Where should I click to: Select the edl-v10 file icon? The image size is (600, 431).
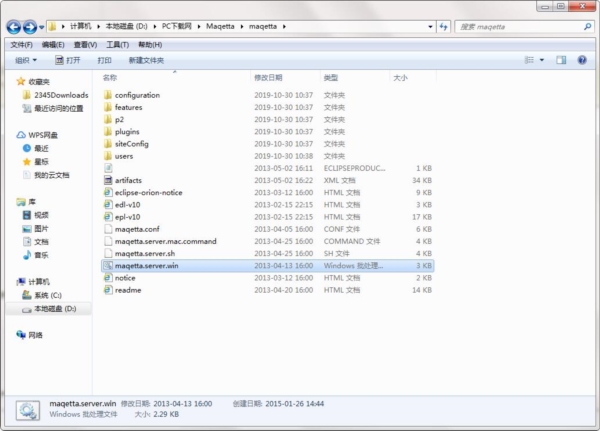click(108, 205)
